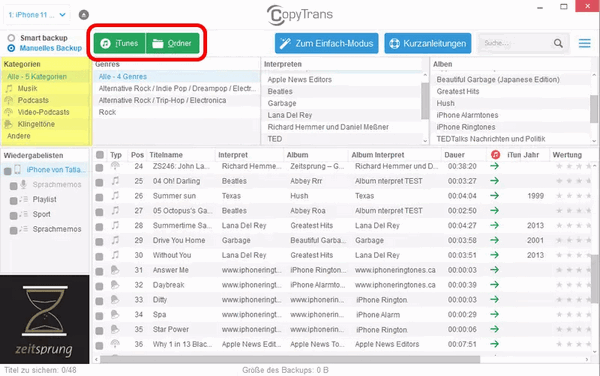Switch to Zum Einfach-Modus
The image size is (600, 376).
pyautogui.click(x=326, y=43)
